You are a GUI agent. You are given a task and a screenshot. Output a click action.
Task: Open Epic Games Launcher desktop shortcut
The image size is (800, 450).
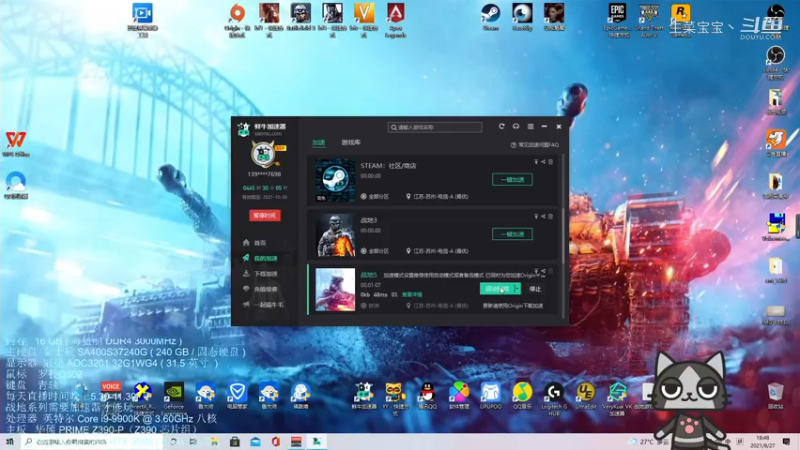pos(617,20)
